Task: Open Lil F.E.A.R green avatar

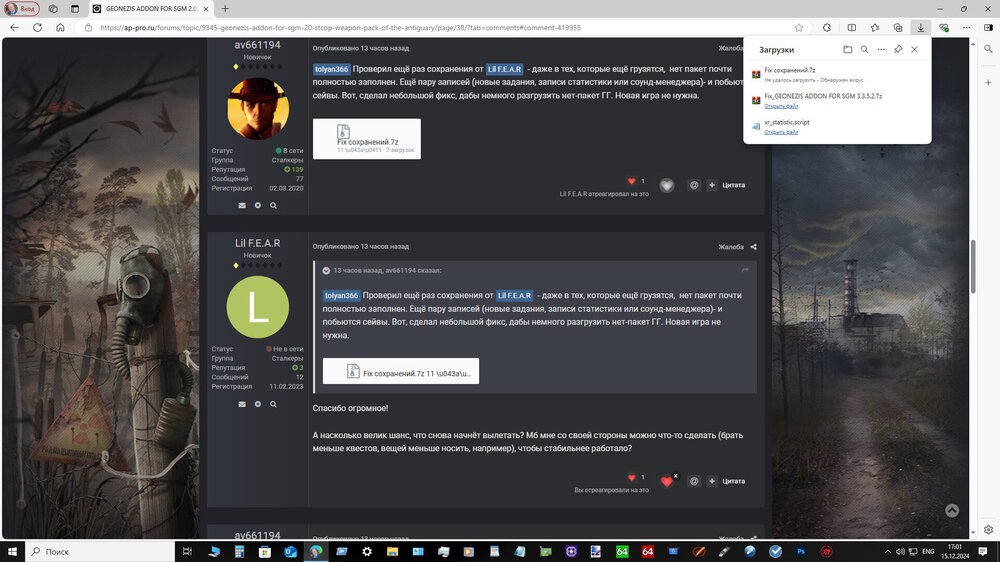Action: pos(258,307)
